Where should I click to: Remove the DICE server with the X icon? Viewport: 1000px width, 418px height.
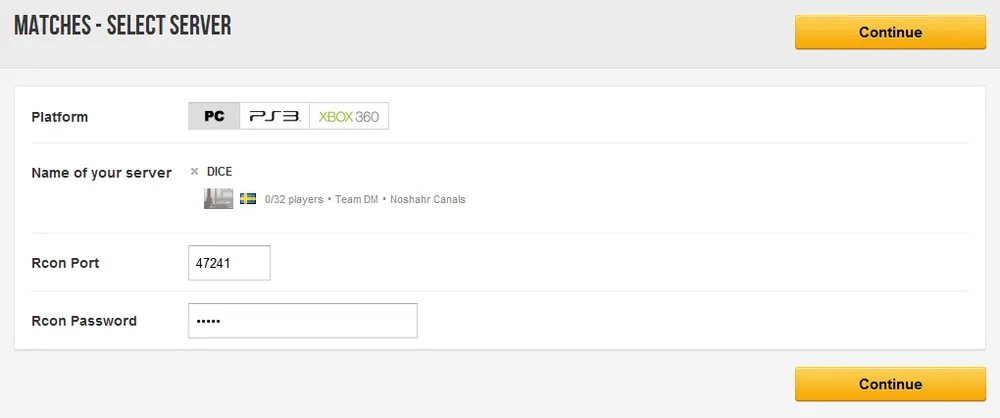[x=195, y=172]
